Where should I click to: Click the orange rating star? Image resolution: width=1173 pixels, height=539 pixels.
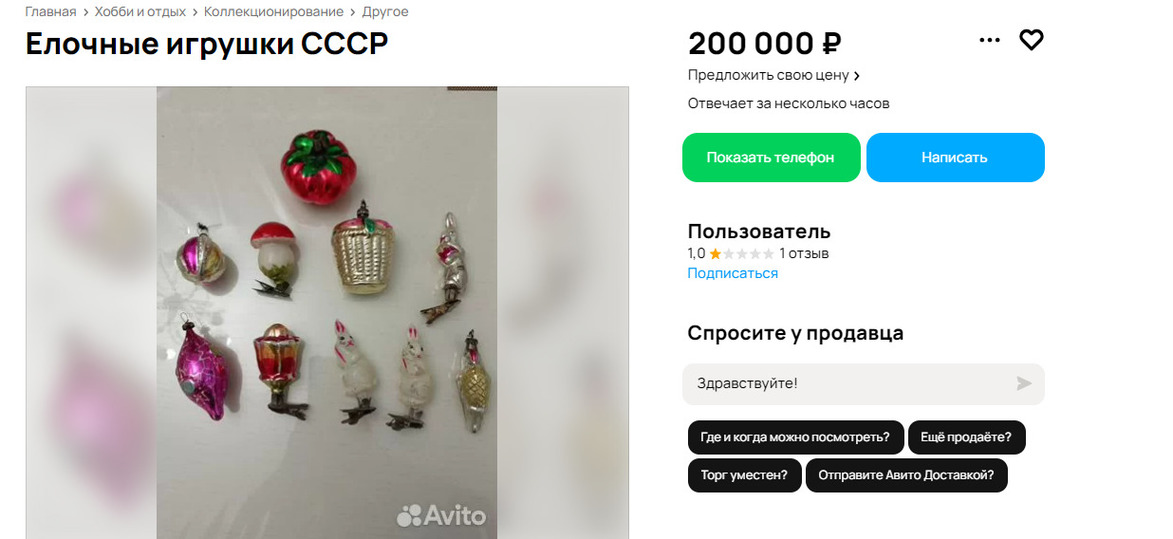click(715, 253)
